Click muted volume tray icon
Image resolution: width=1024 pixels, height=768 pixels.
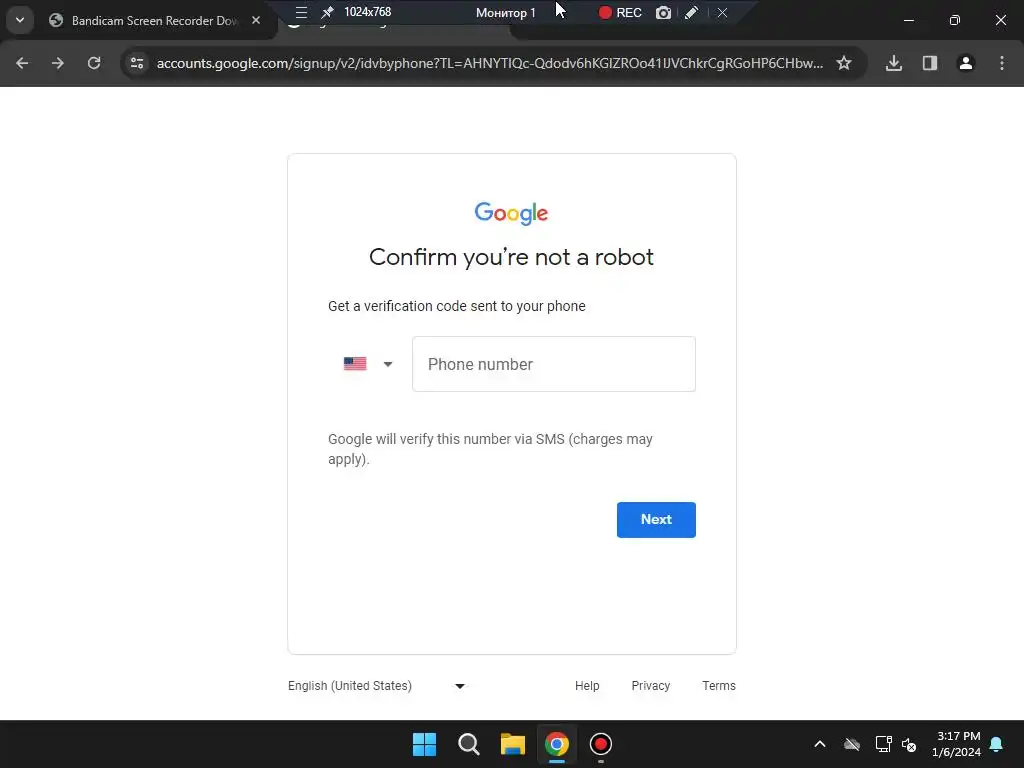[909, 744]
